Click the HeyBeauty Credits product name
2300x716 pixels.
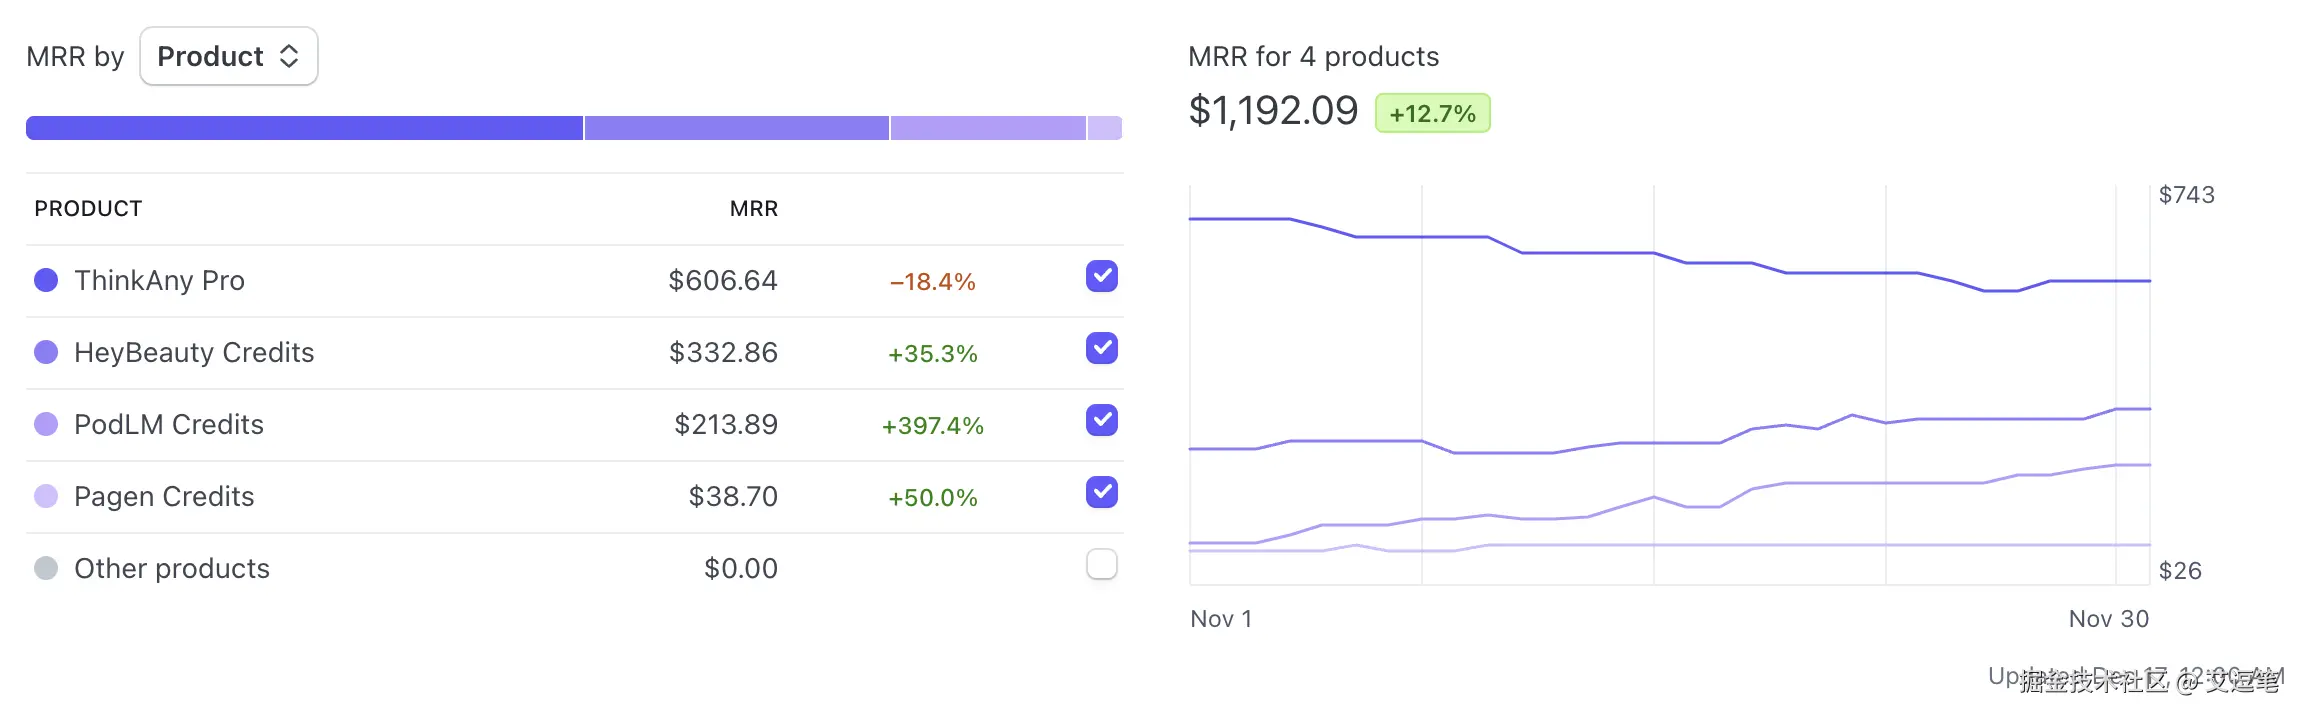[x=194, y=353]
